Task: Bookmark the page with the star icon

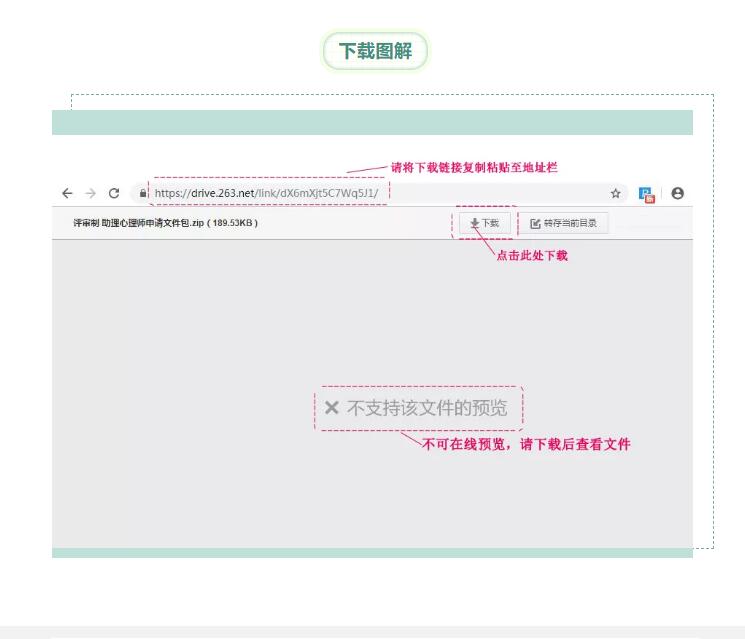Action: (x=616, y=193)
